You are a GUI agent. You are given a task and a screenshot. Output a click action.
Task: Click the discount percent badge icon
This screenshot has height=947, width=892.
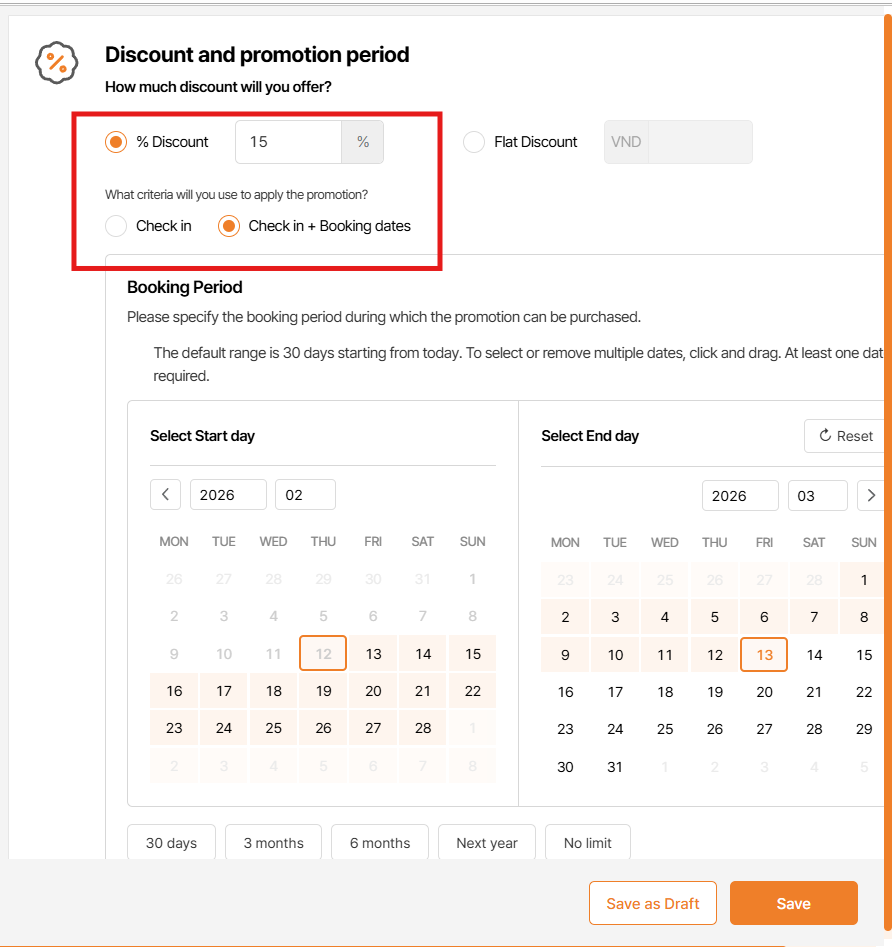pyautogui.click(x=57, y=63)
